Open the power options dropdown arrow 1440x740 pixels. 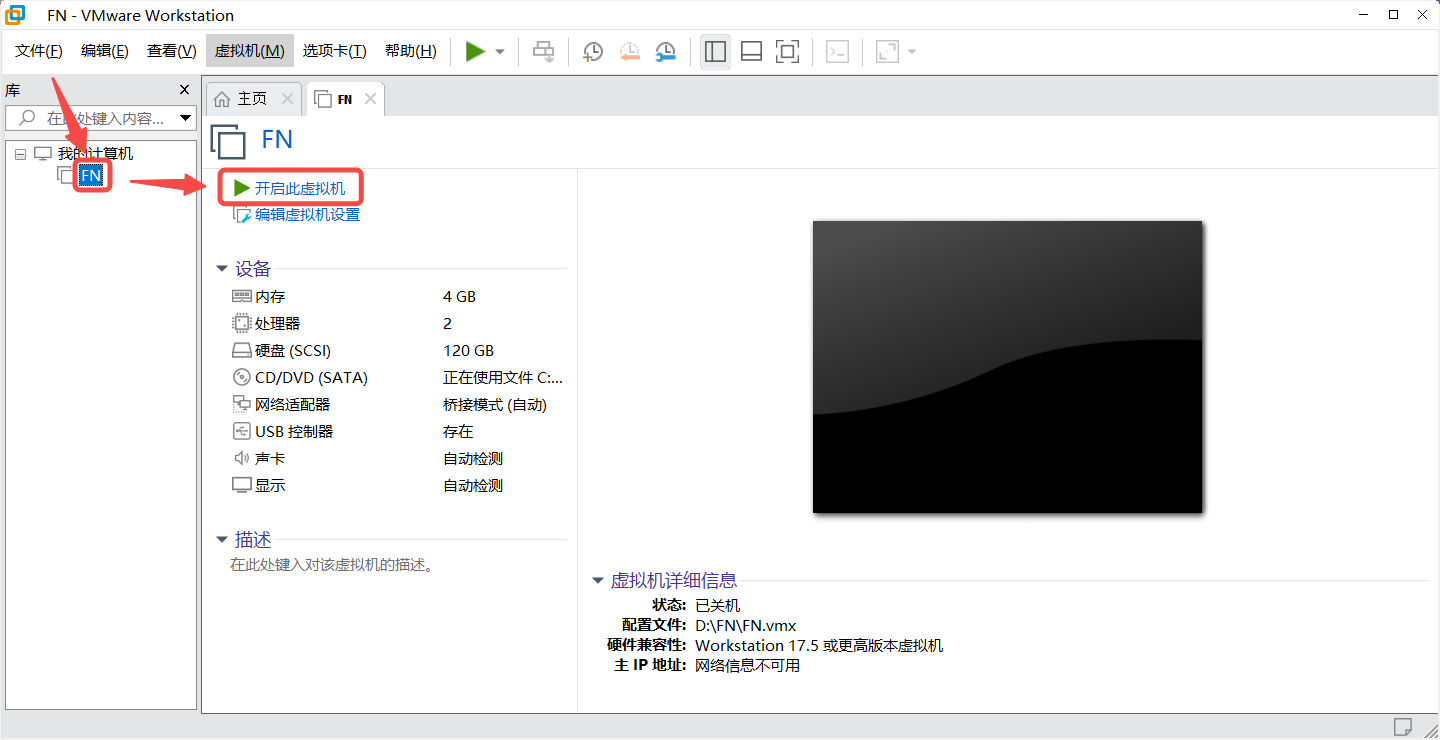point(500,52)
